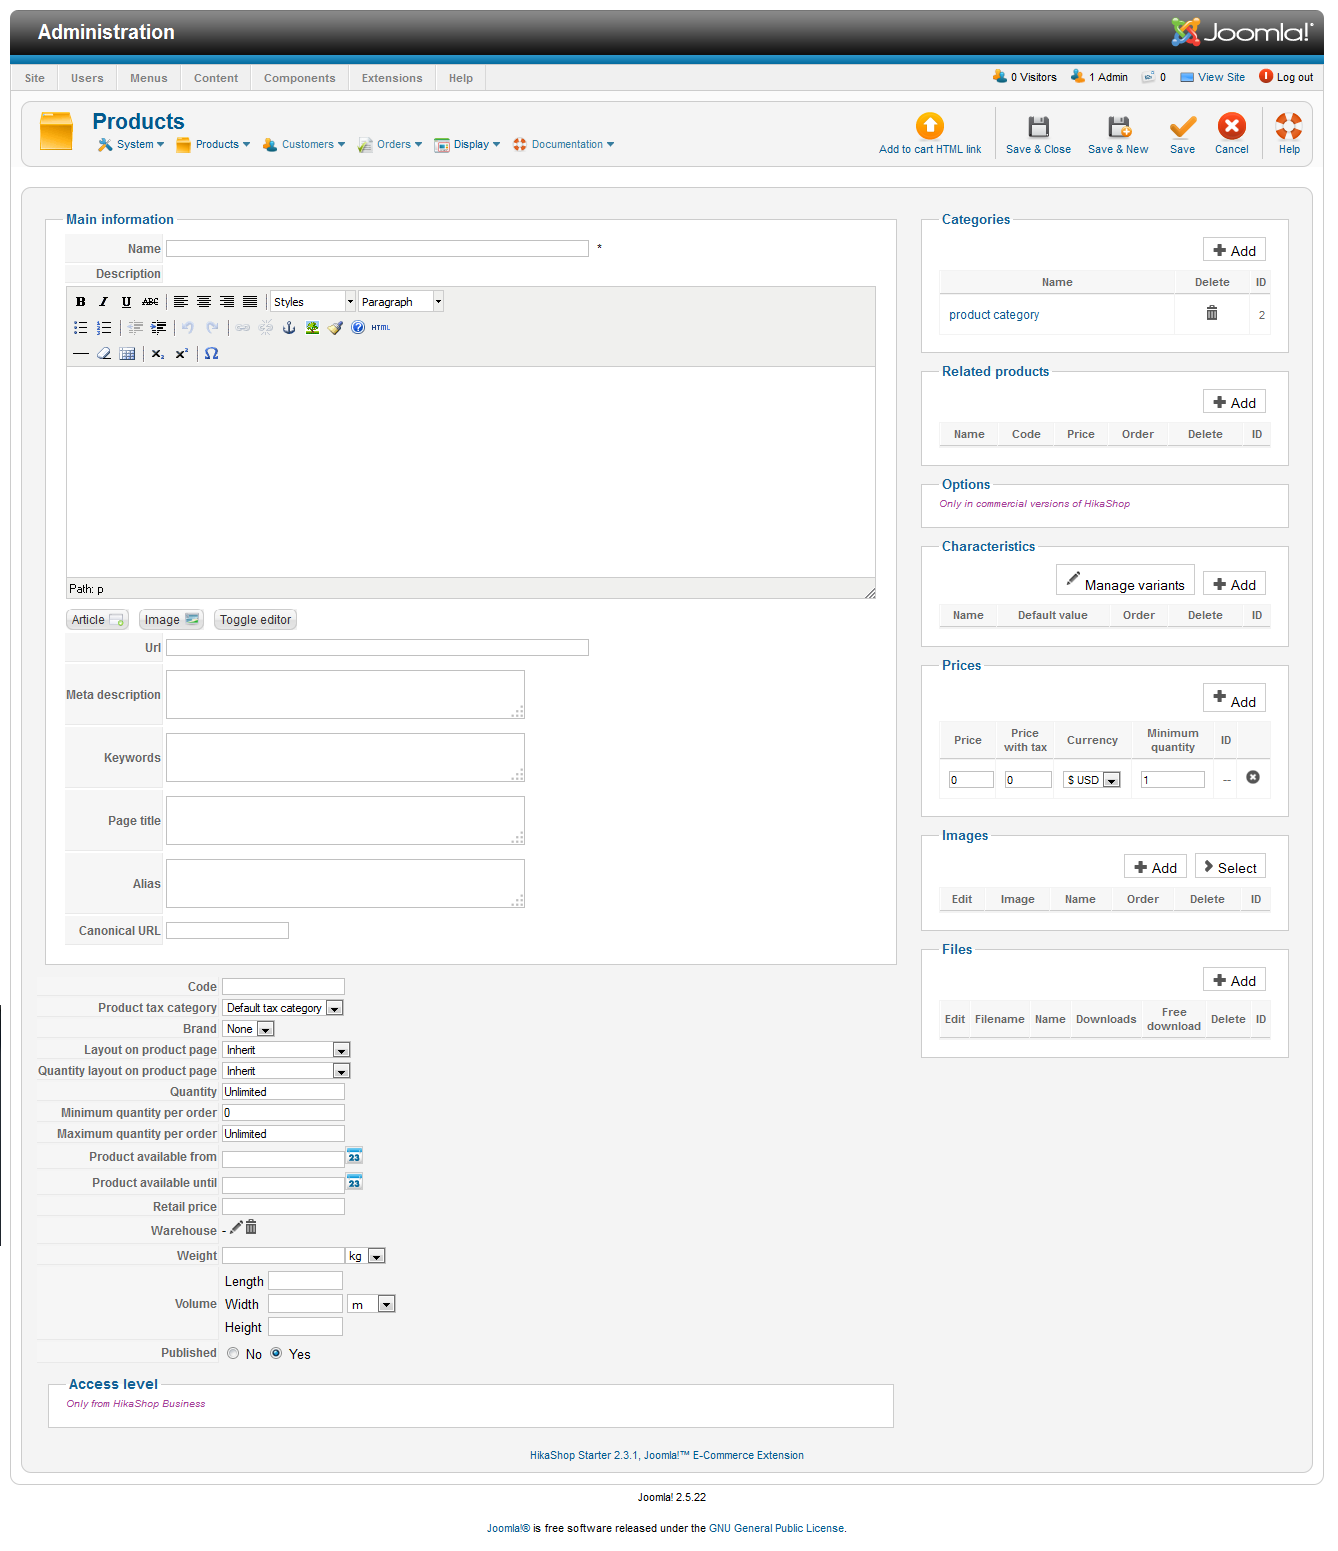Increase indent in the description editor

click(x=158, y=328)
